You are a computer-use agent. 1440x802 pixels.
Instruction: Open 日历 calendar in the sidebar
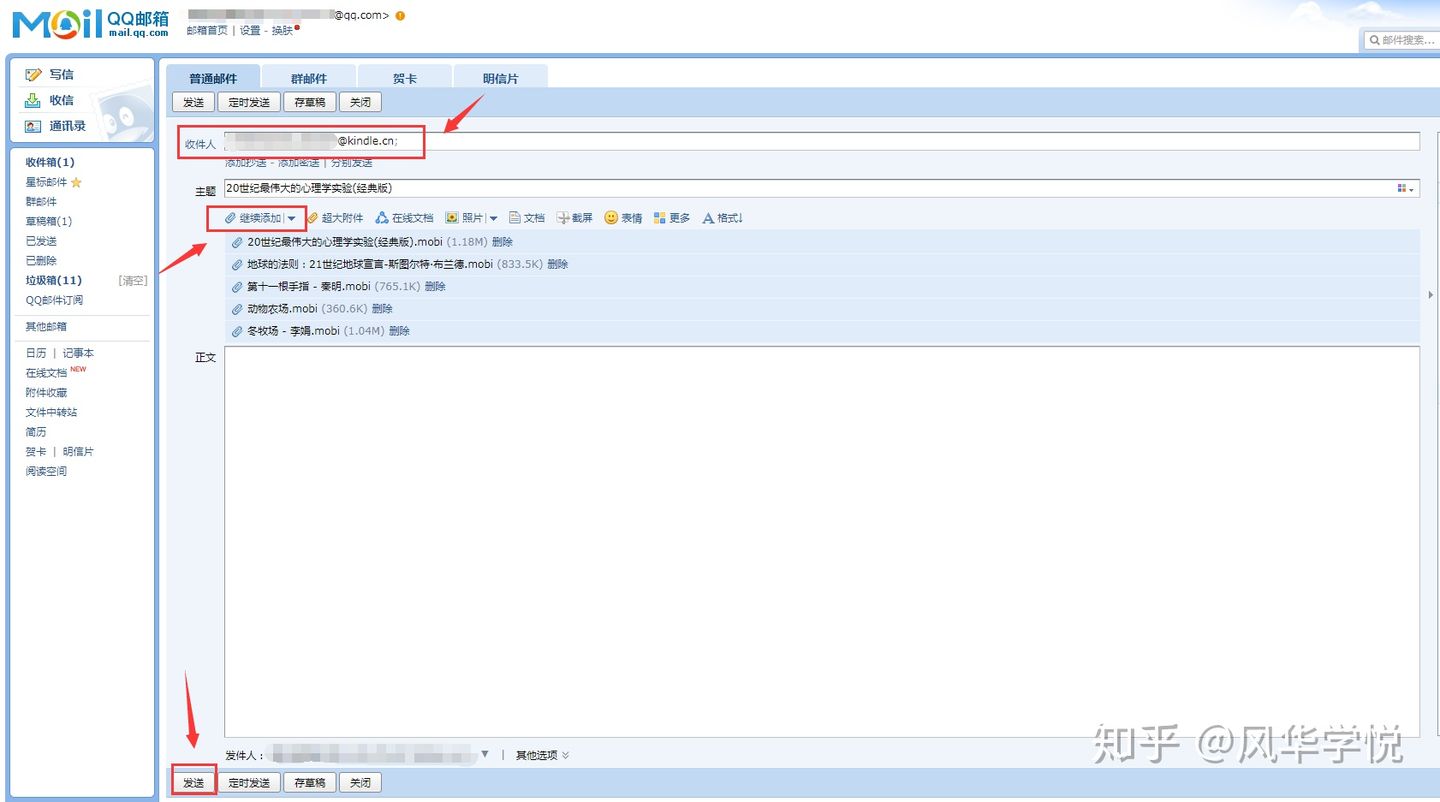(x=36, y=353)
